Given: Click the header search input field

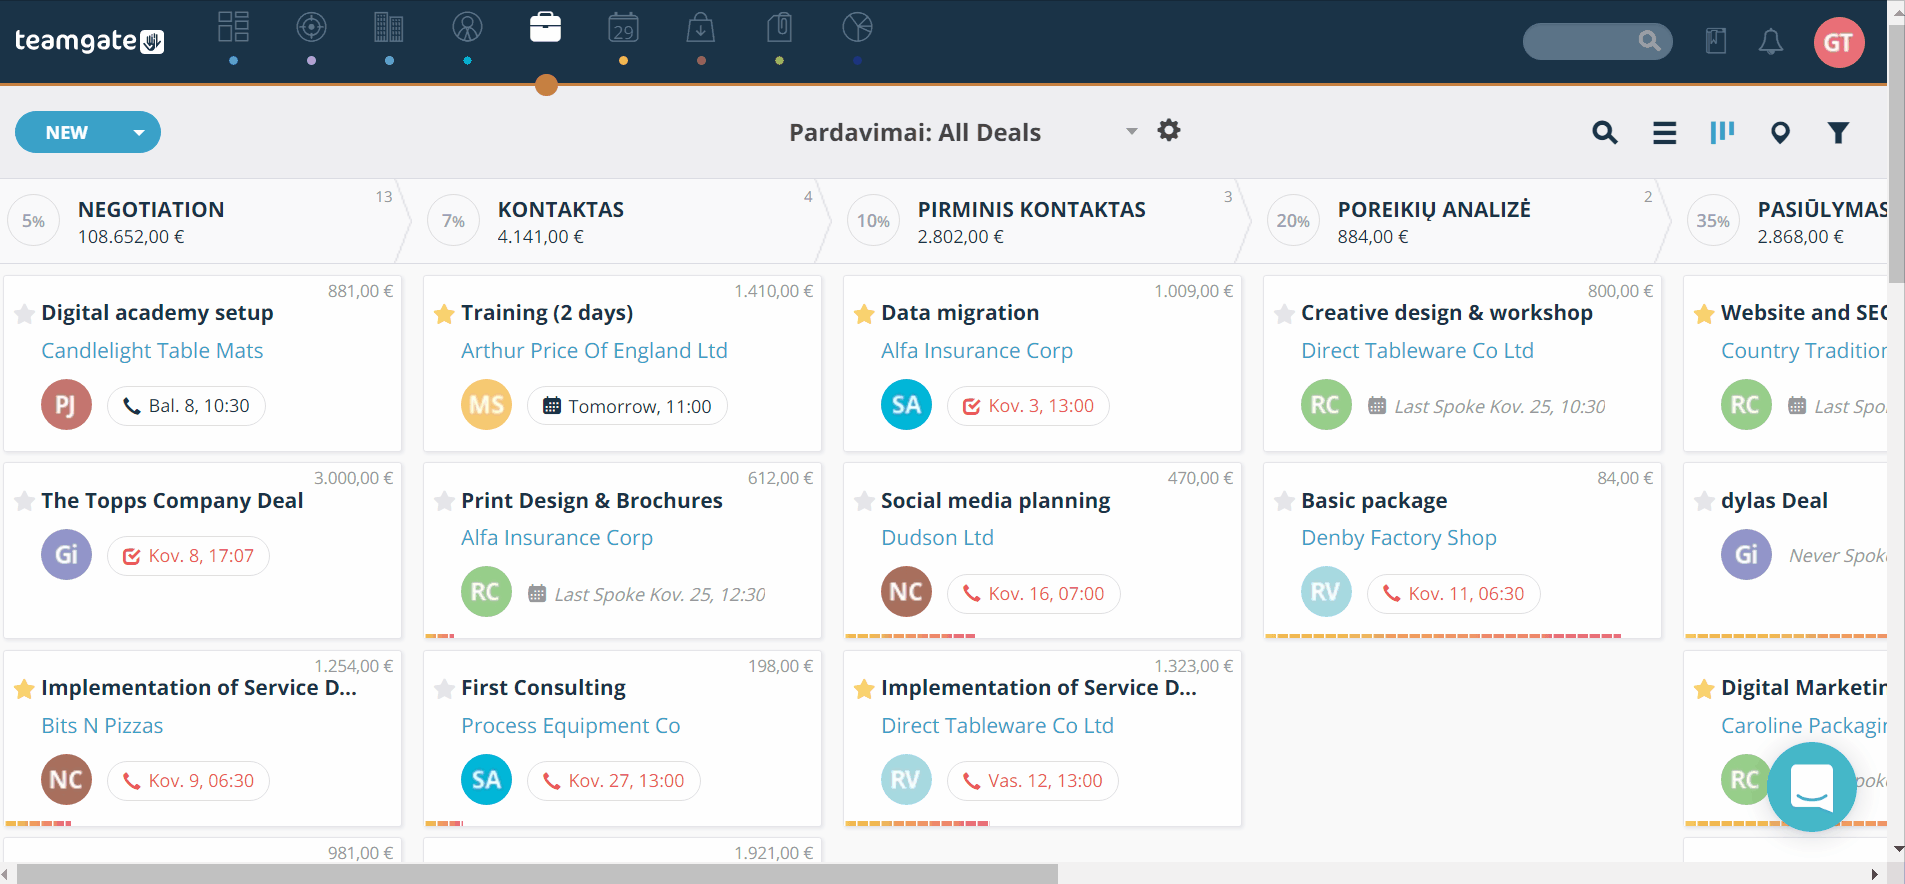Looking at the screenshot, I should coord(1597,41).
